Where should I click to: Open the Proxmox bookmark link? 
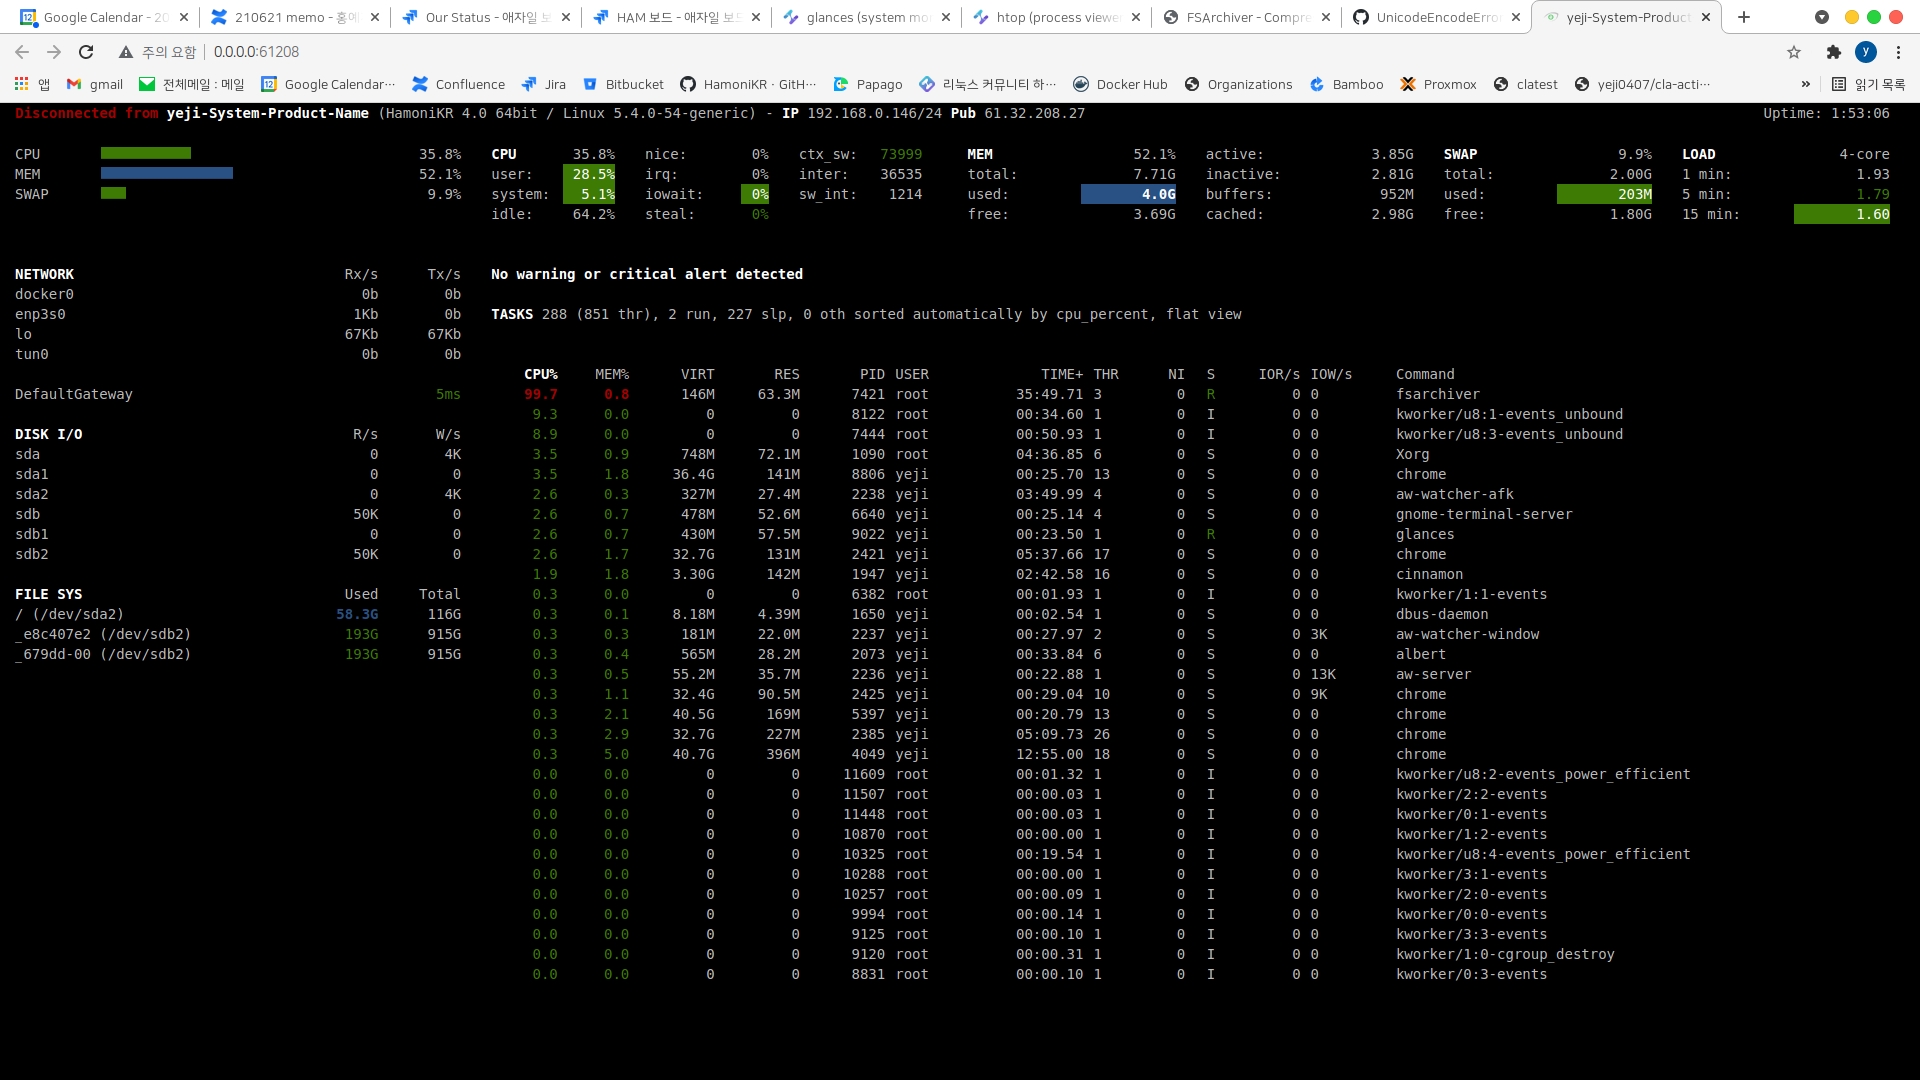pyautogui.click(x=1438, y=84)
